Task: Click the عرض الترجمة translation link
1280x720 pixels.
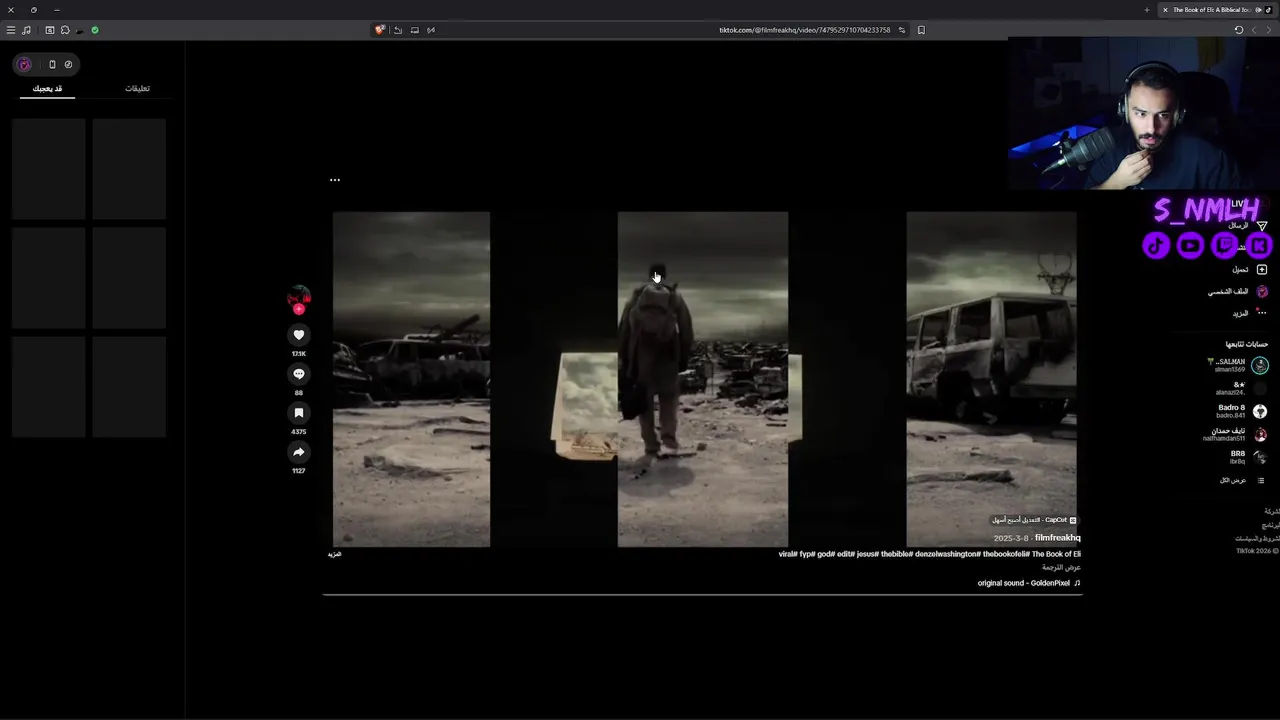Action: 1061,568
